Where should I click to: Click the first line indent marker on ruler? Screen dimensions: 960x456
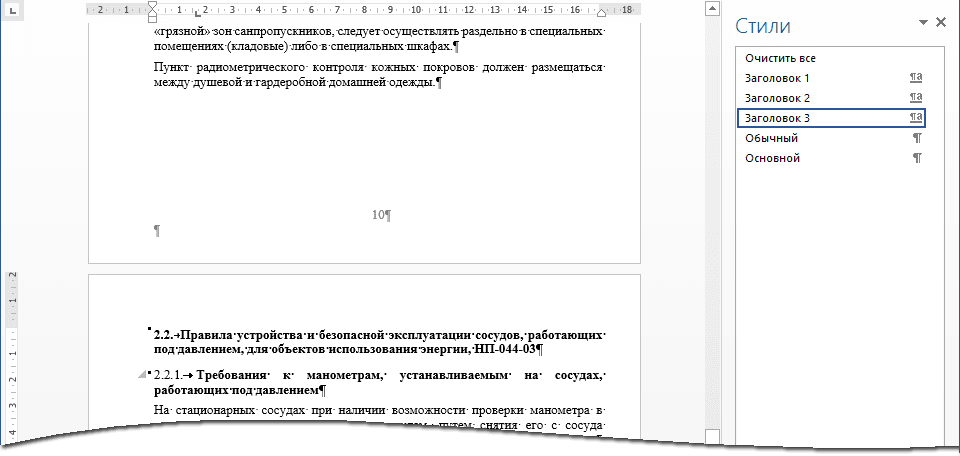click(x=152, y=5)
